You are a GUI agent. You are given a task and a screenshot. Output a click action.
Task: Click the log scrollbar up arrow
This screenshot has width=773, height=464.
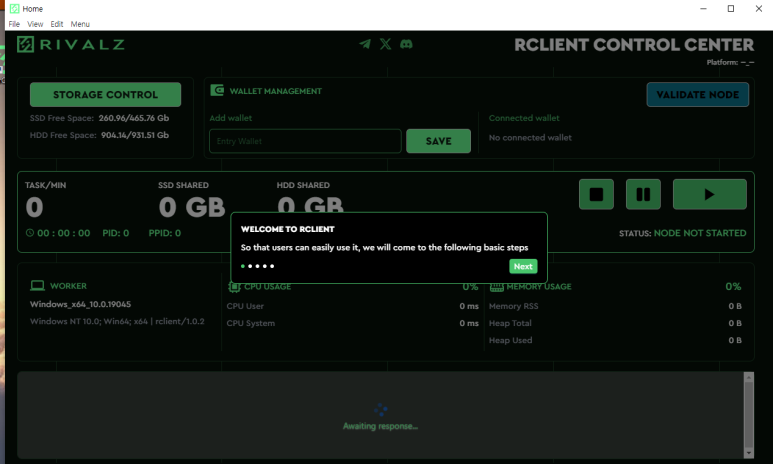(749, 377)
